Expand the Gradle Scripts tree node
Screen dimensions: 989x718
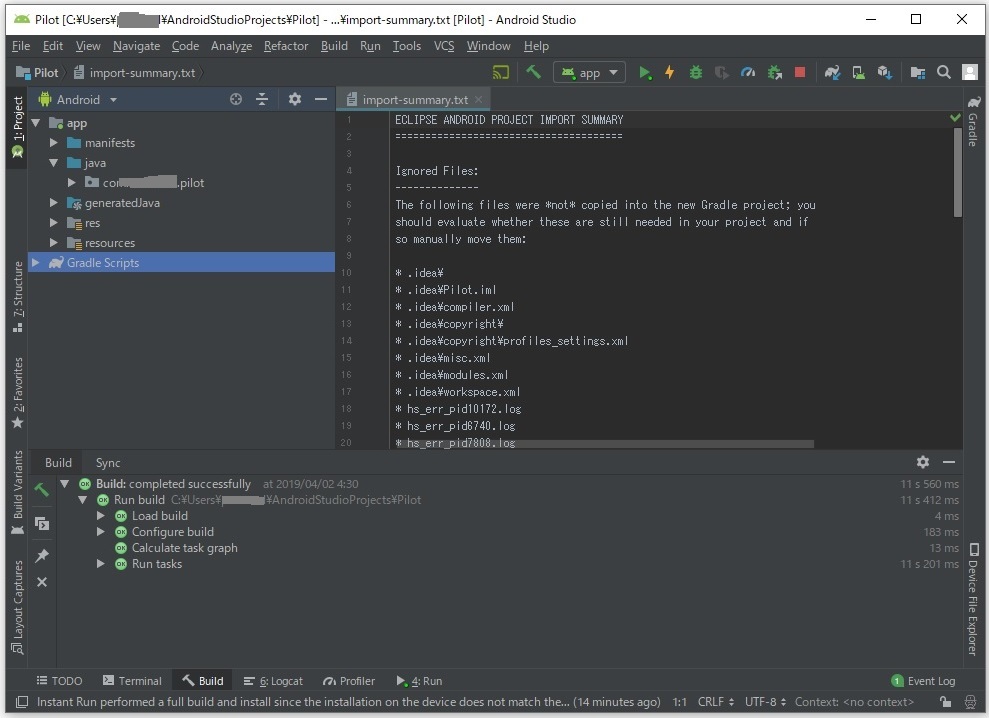click(36, 263)
